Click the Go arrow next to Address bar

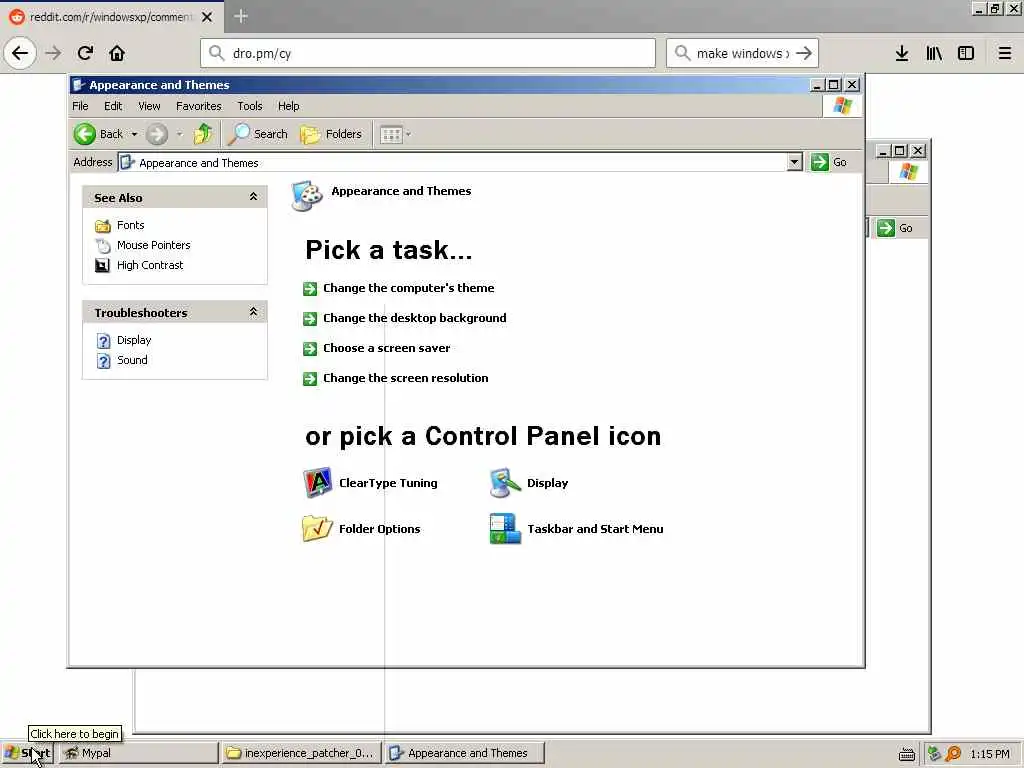[820, 162]
